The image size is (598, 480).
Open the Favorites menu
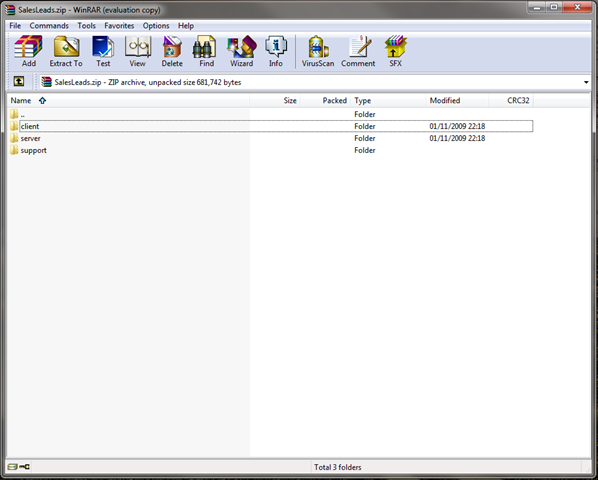click(x=119, y=26)
